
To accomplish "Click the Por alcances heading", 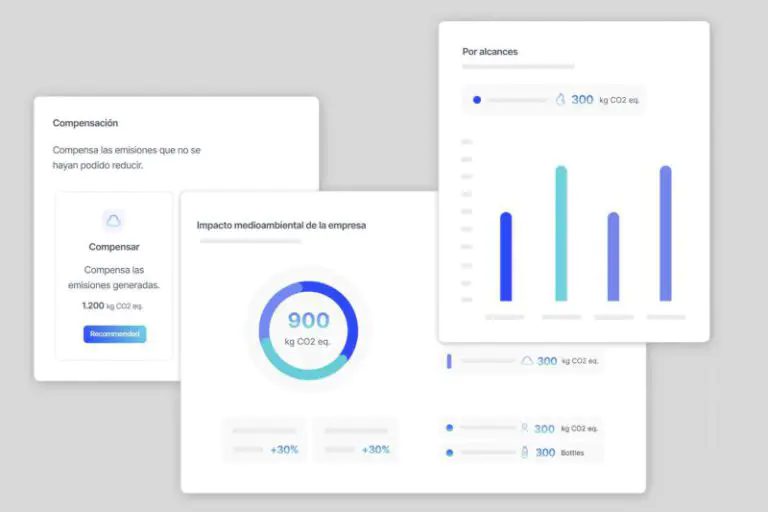I will pyautogui.click(x=490, y=51).
